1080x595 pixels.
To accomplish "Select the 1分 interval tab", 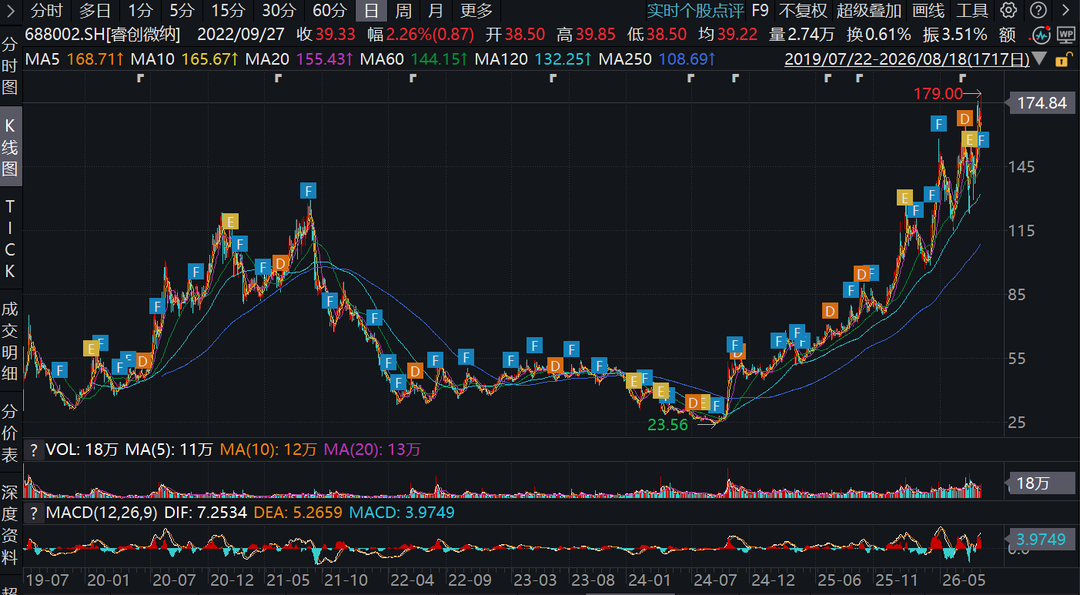I will [141, 10].
